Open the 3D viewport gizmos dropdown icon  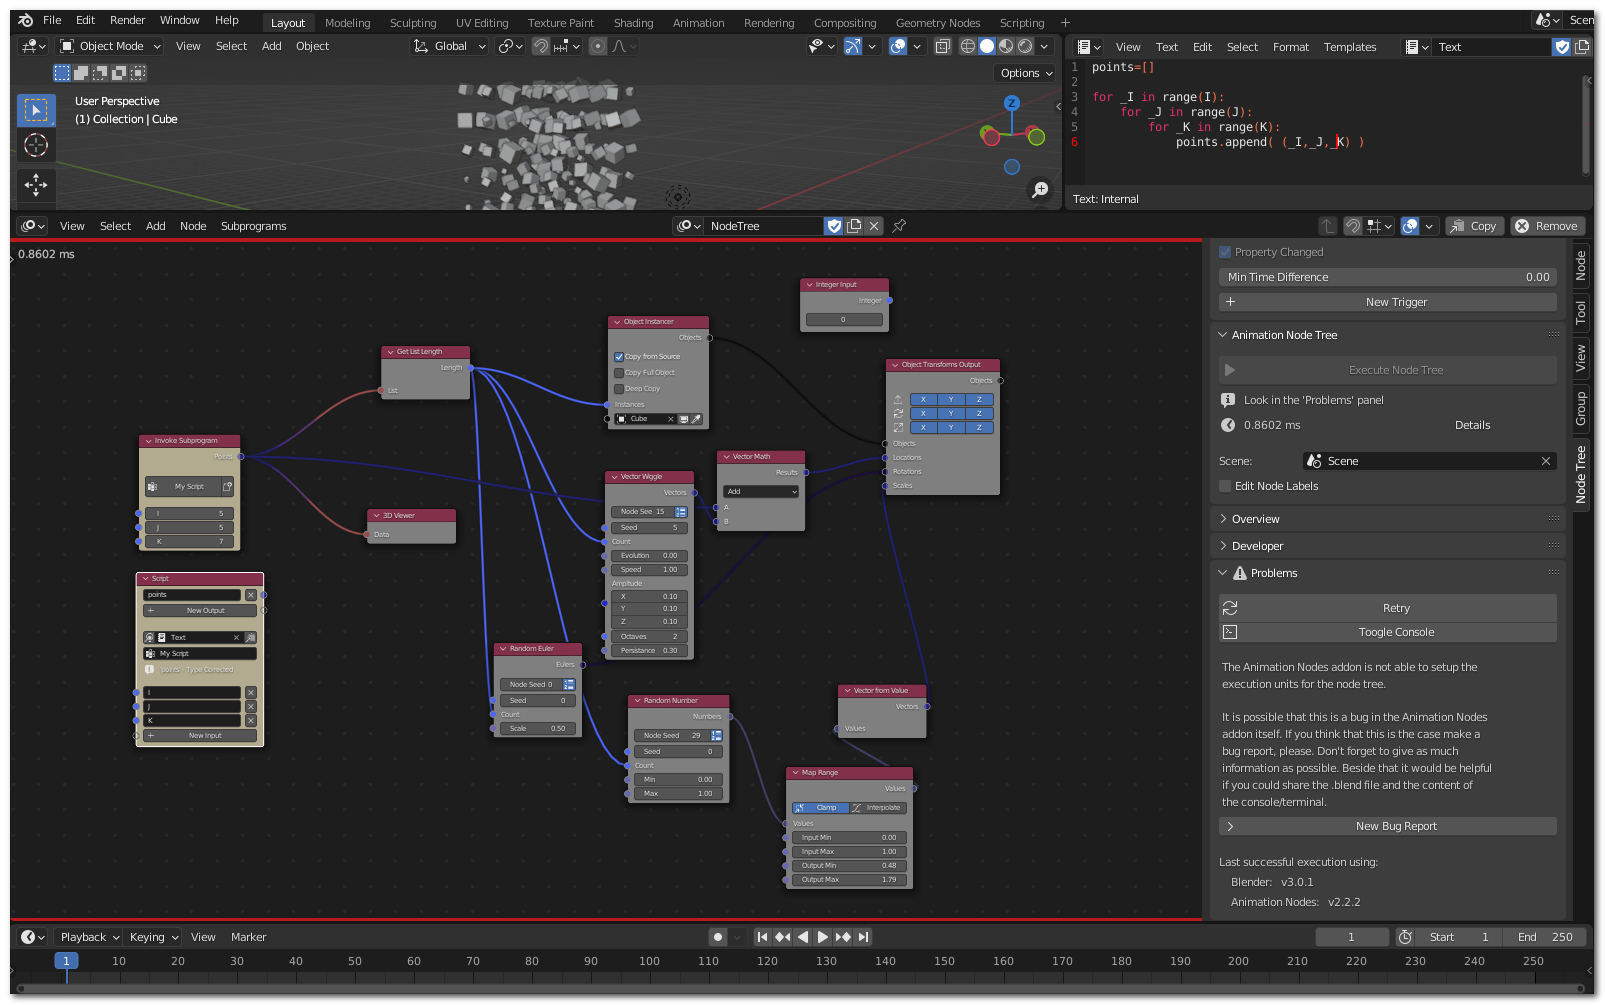pyautogui.click(x=872, y=46)
